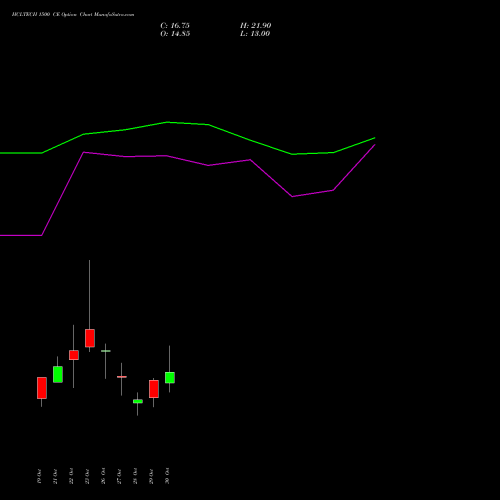Click the '26 Oct' date axis label
The width and height of the screenshot is (500, 500).
[x=103, y=476]
